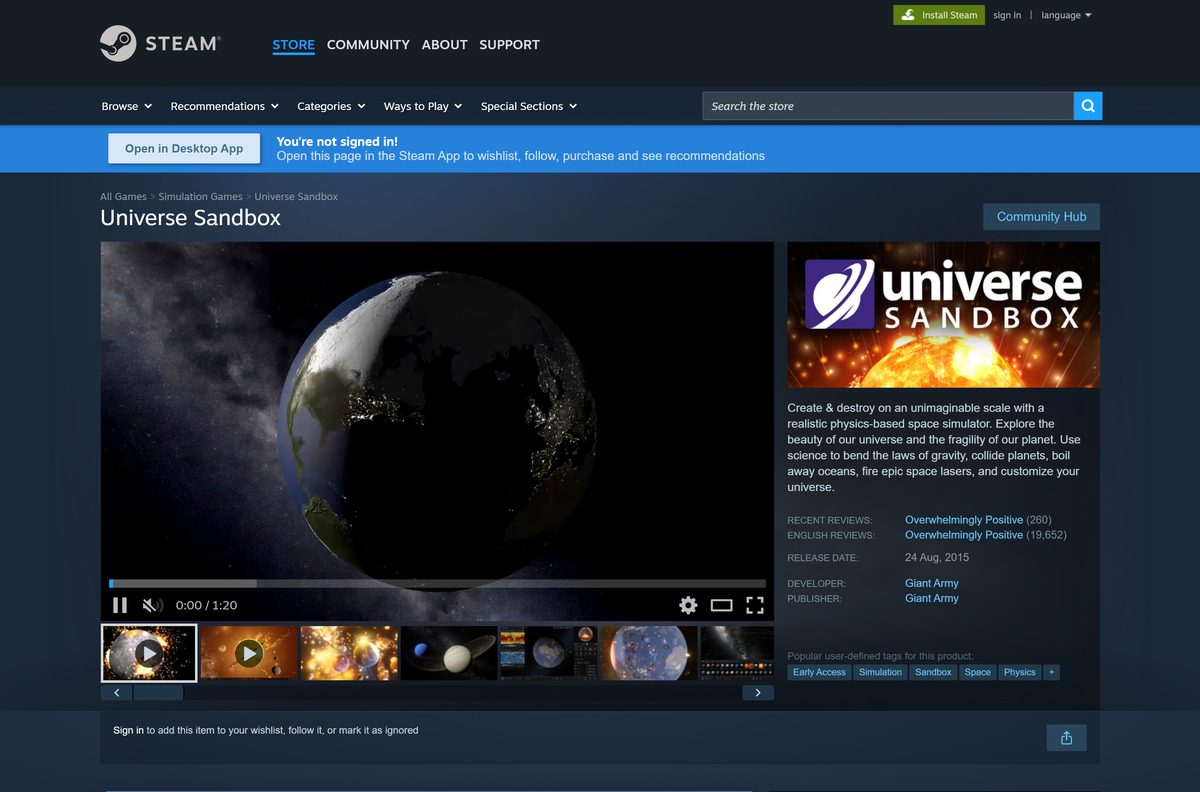Click Install Steam button
Screen dimensions: 1200x792
point(938,15)
